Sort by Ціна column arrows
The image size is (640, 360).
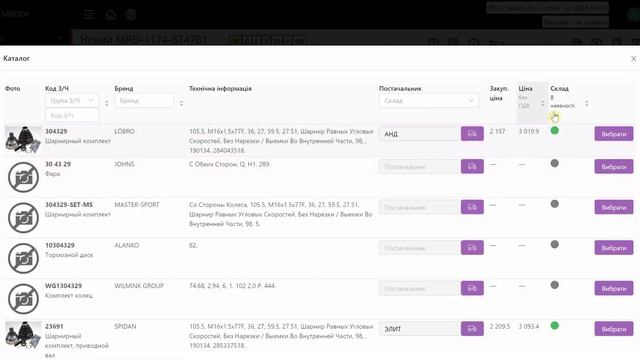[x=542, y=103]
